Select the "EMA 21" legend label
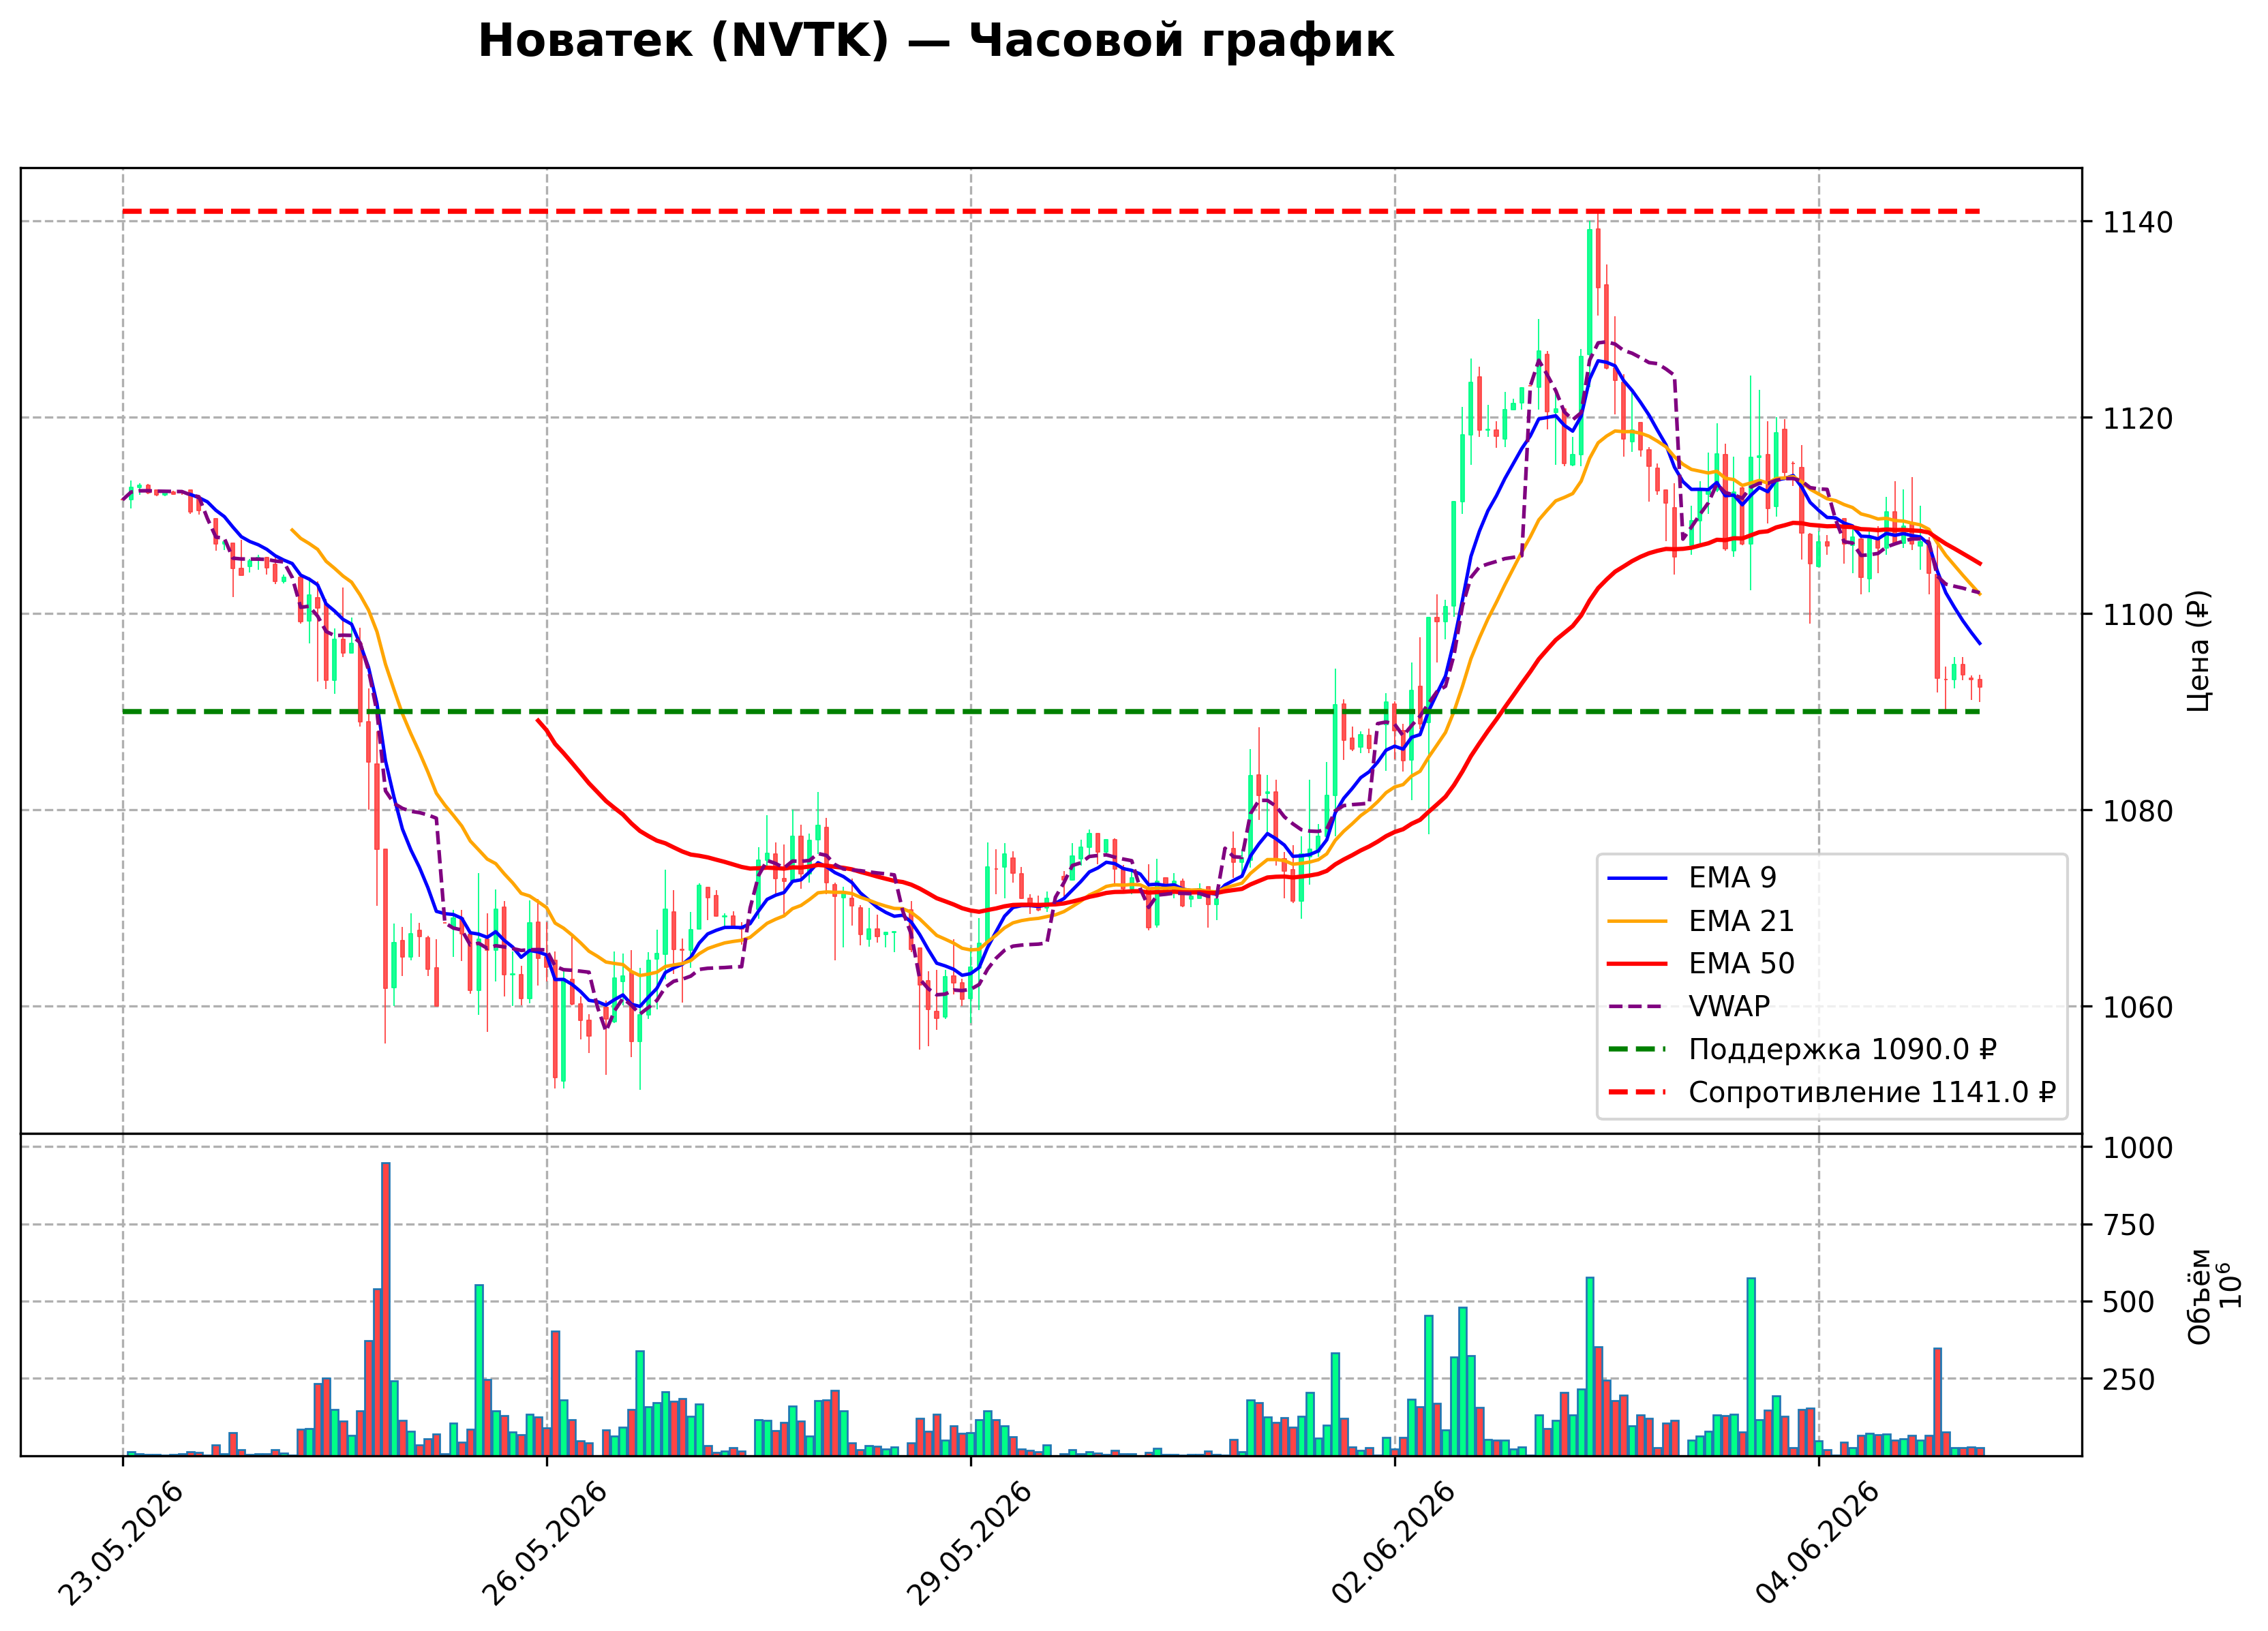 tap(1741, 921)
